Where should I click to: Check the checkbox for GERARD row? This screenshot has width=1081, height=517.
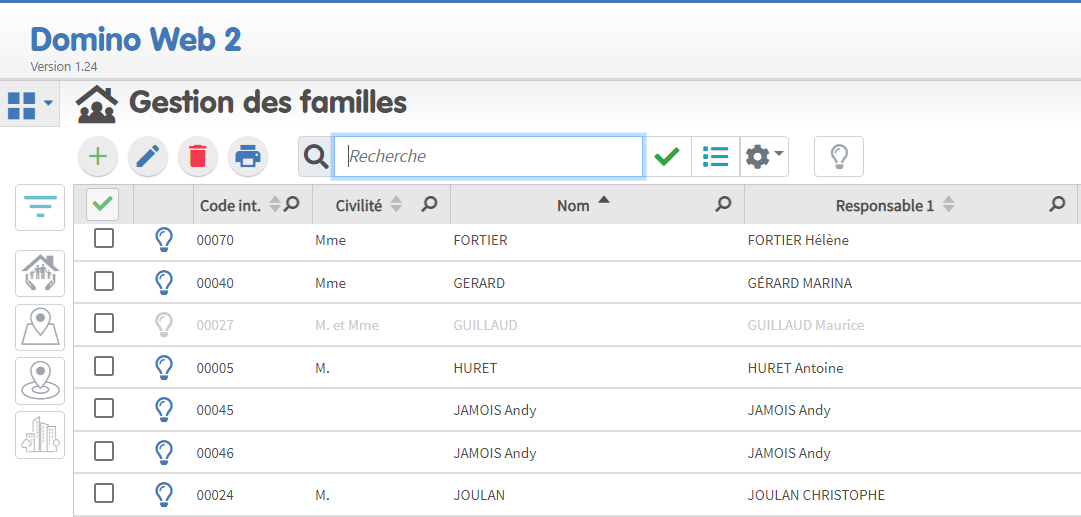(x=104, y=282)
